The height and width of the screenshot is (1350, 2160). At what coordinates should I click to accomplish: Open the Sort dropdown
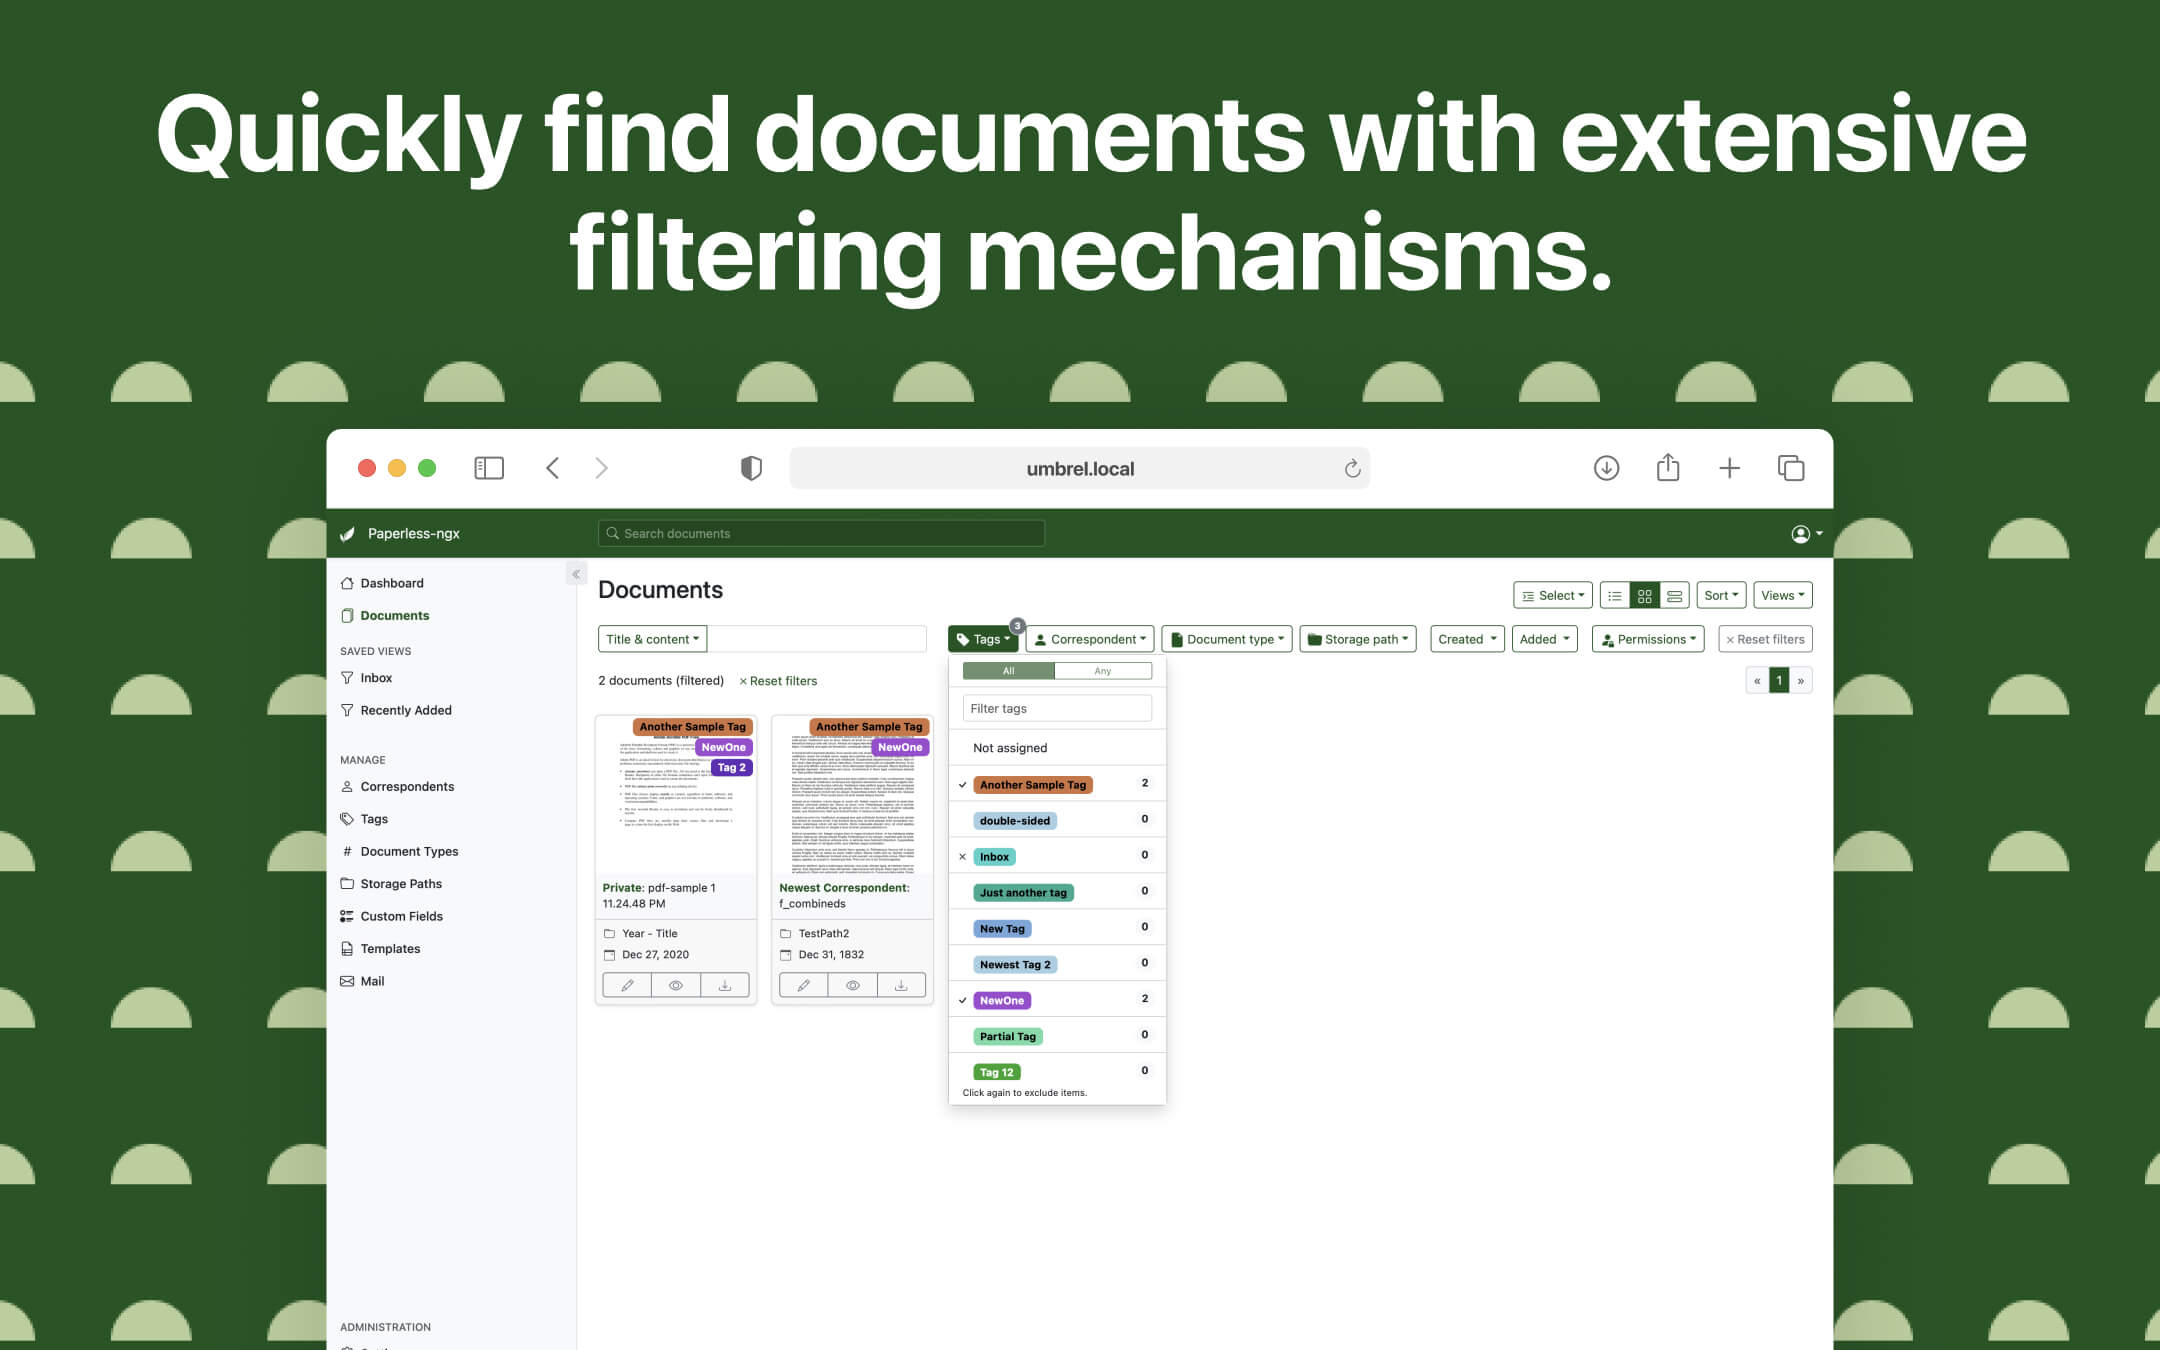click(1720, 594)
